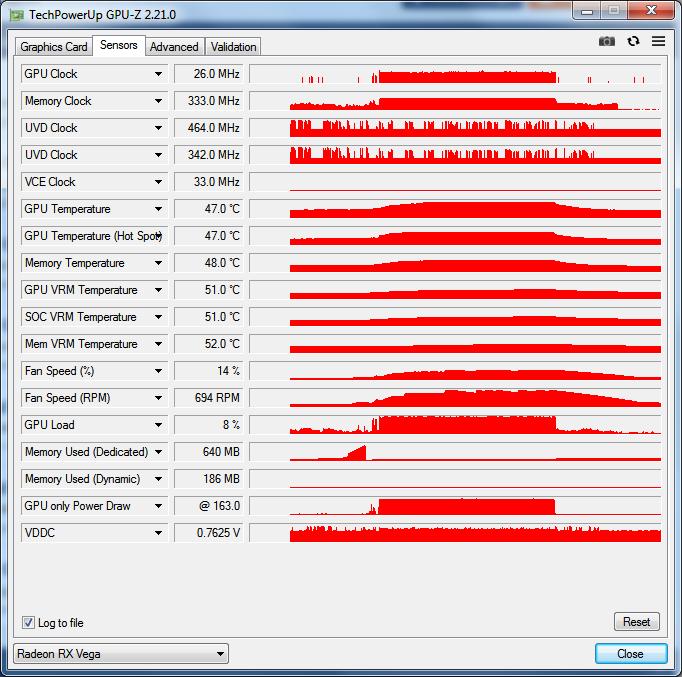This screenshot has width=682, height=677.
Task: Open Memory Used (Dynamic) dropdown
Action: click(x=158, y=479)
